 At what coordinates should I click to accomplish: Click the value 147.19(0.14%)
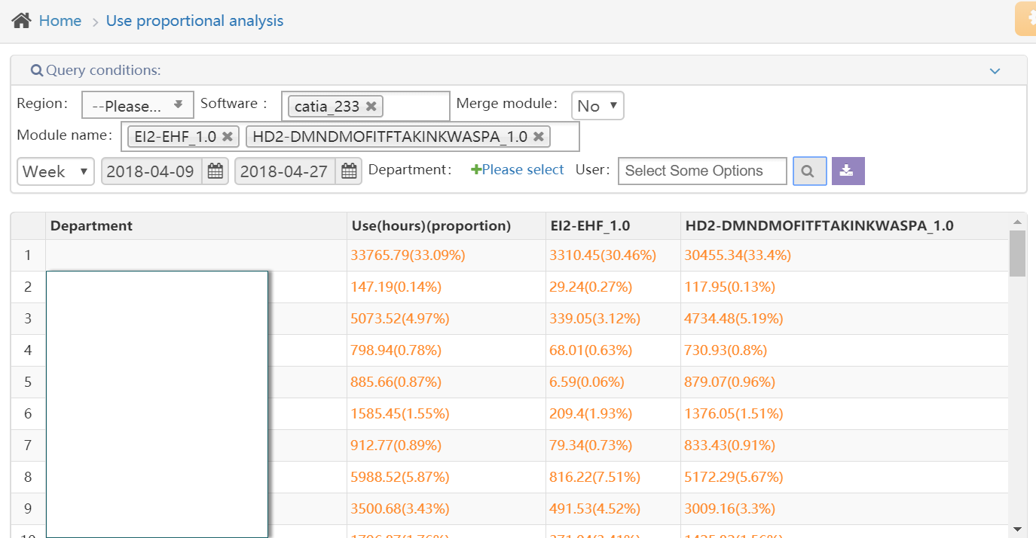pos(396,287)
